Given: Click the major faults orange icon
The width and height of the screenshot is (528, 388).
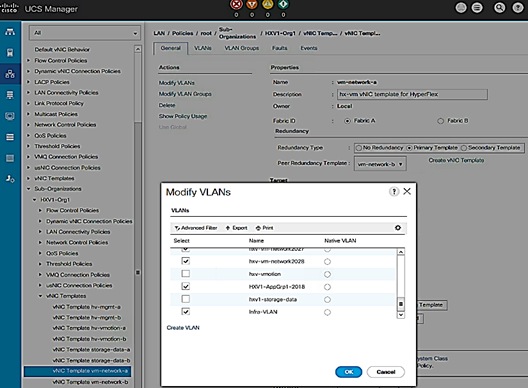Looking at the screenshot, I should (252, 5).
